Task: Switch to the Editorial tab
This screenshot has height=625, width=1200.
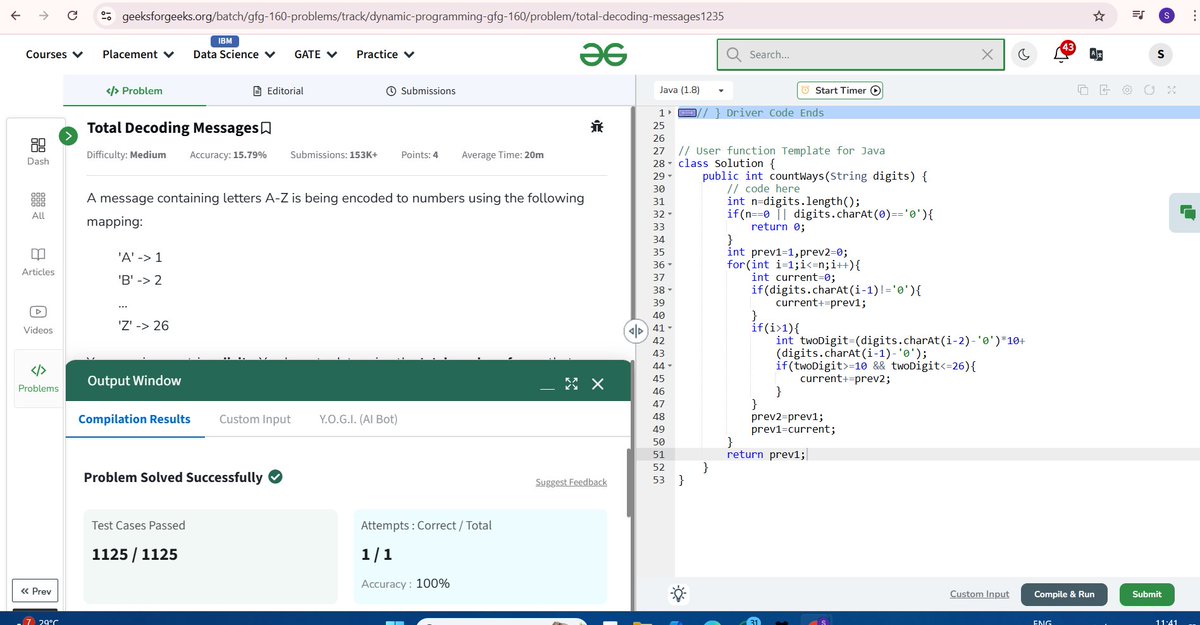Action: click(276, 90)
